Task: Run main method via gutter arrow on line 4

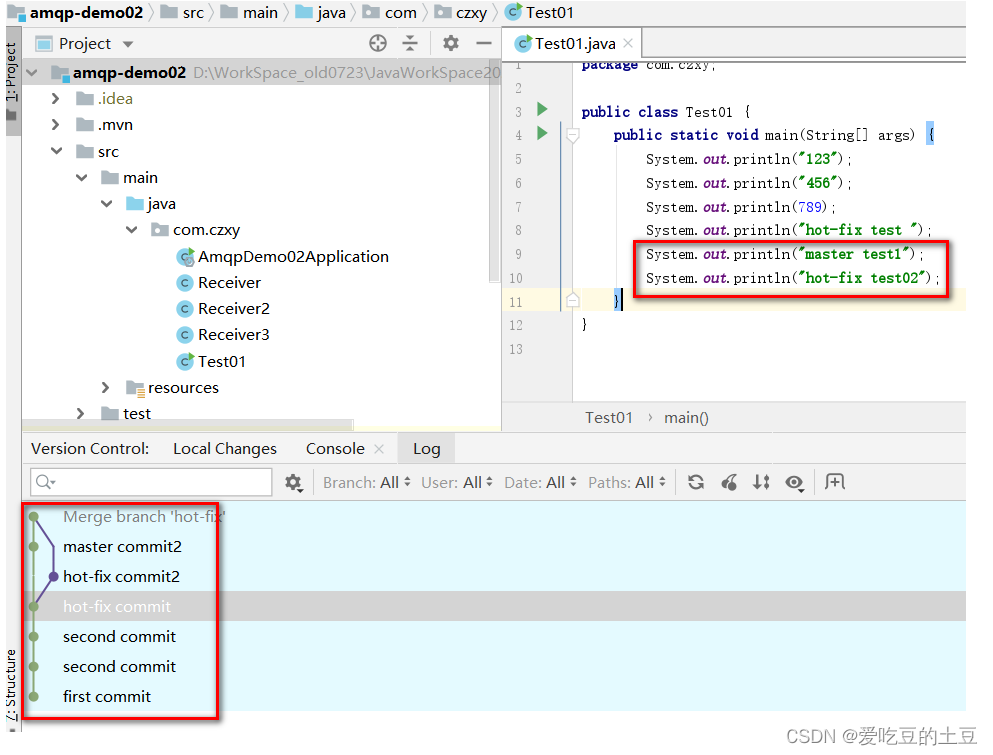Action: (542, 133)
